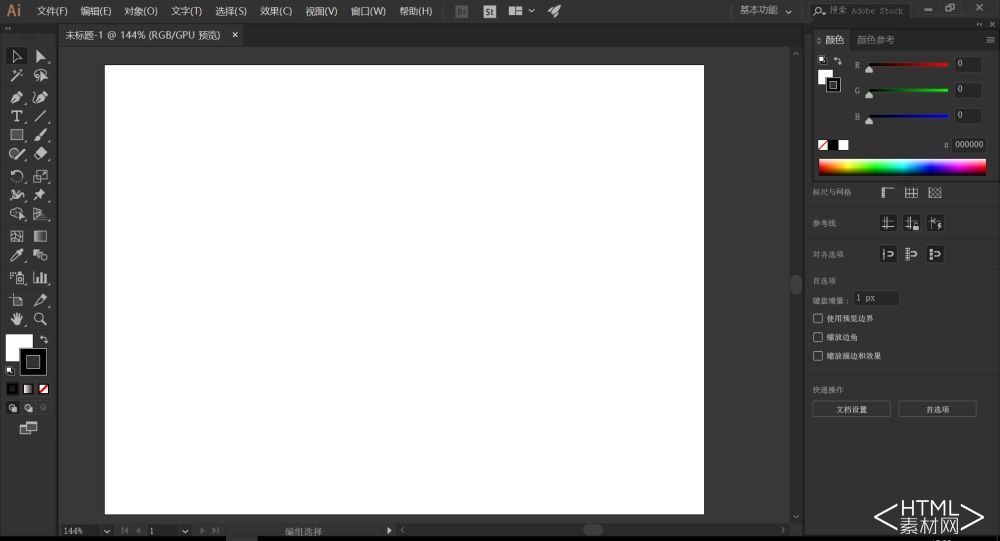The width and height of the screenshot is (1000, 541).
Task: Open the 文件(F) menu
Action: [52, 11]
